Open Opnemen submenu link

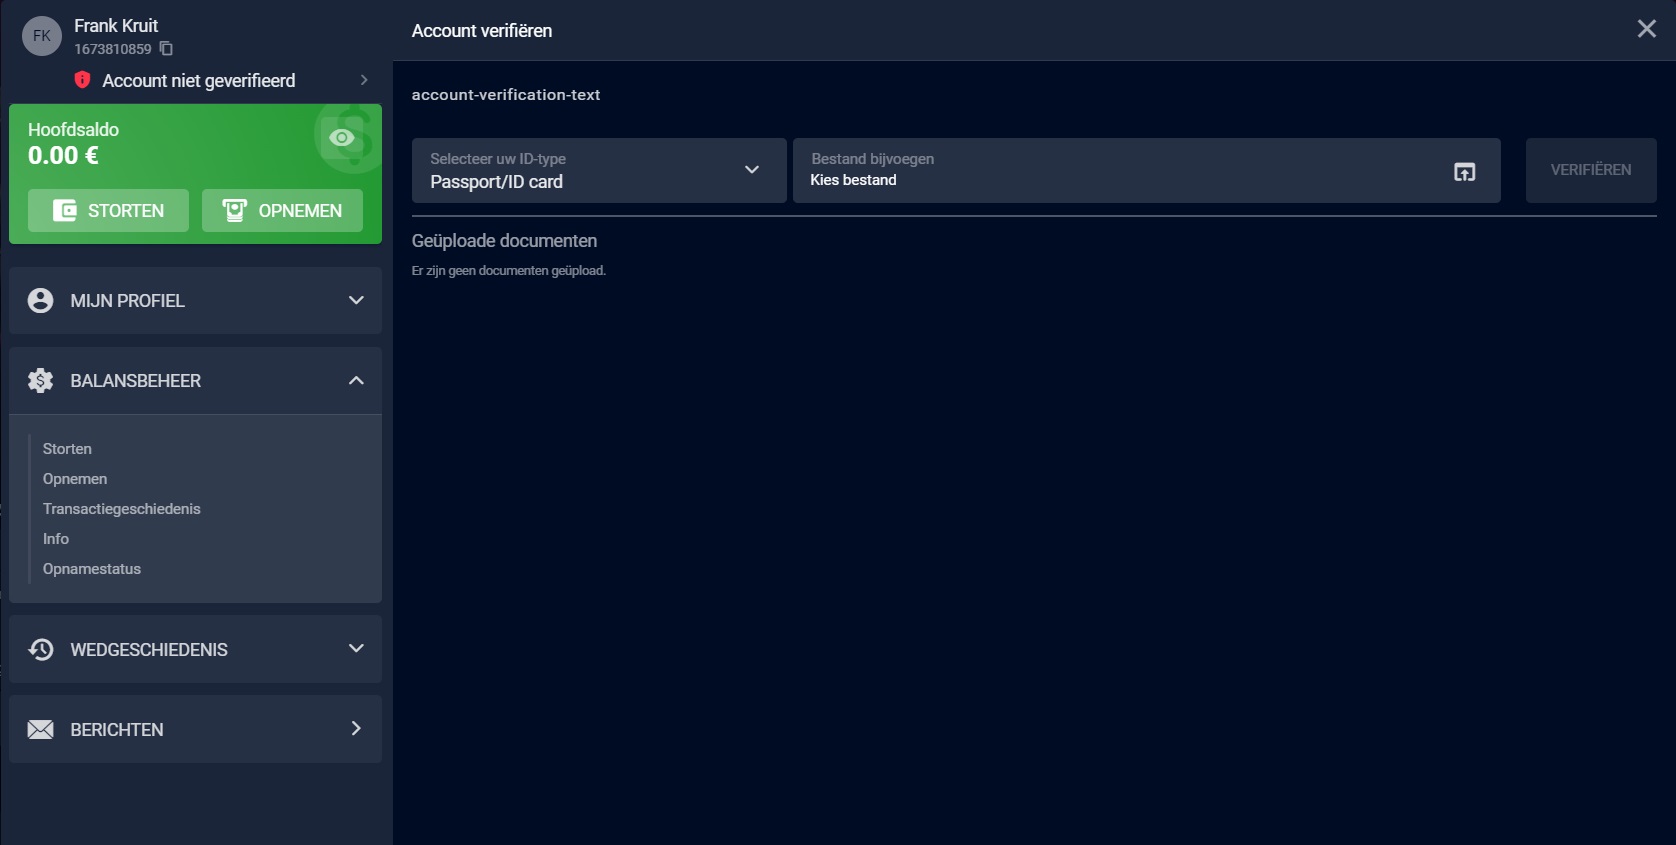click(x=75, y=479)
